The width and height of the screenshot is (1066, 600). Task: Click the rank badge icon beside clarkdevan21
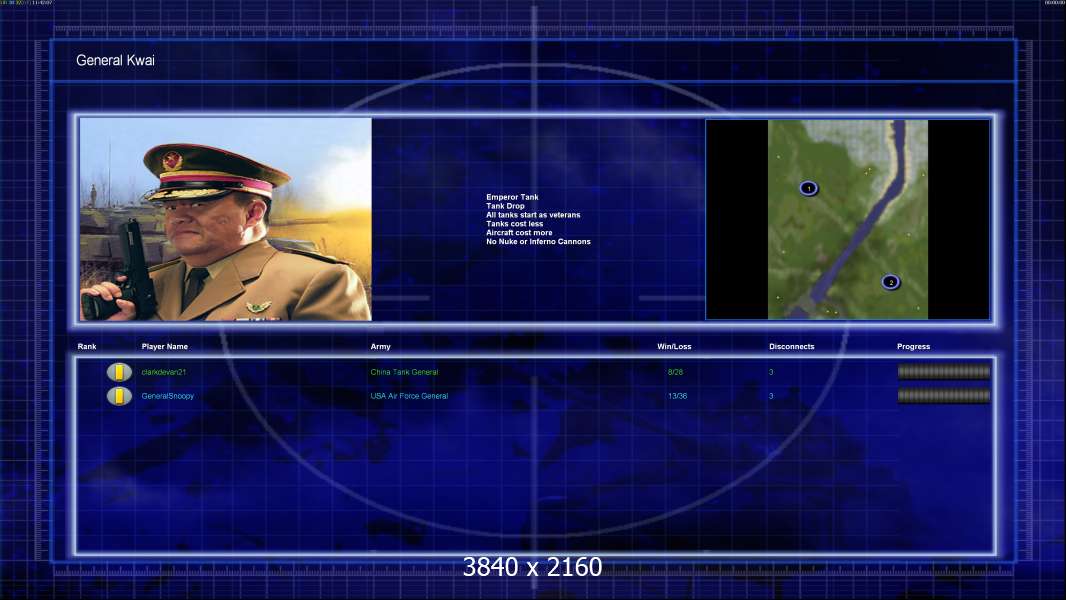click(x=119, y=372)
